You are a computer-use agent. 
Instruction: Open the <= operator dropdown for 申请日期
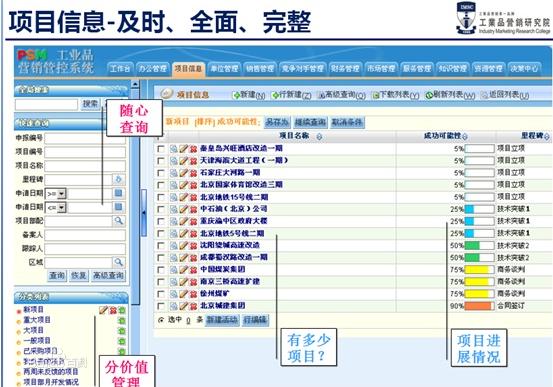61,207
